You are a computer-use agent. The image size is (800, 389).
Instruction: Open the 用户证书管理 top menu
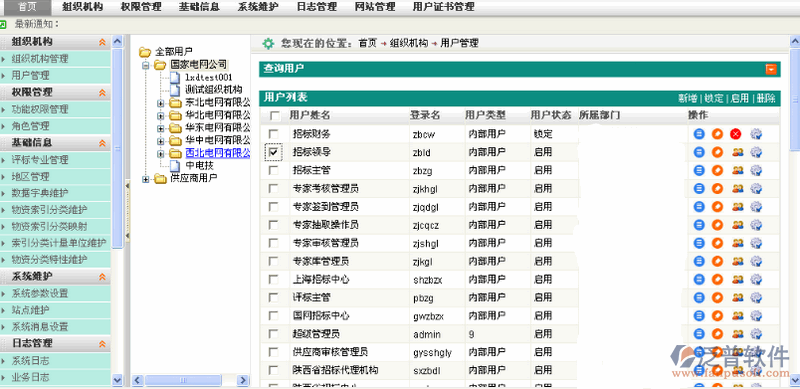pyautogui.click(x=443, y=7)
